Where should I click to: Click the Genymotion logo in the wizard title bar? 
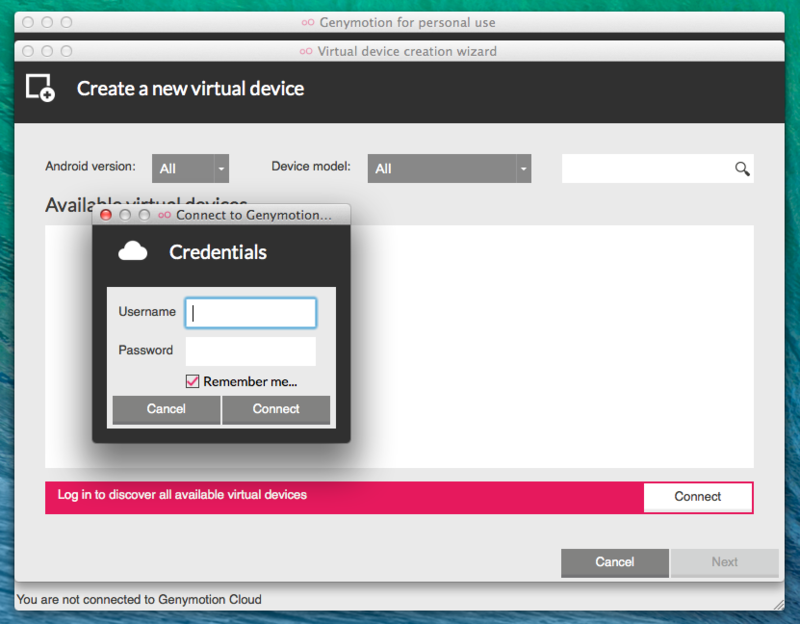[x=306, y=51]
